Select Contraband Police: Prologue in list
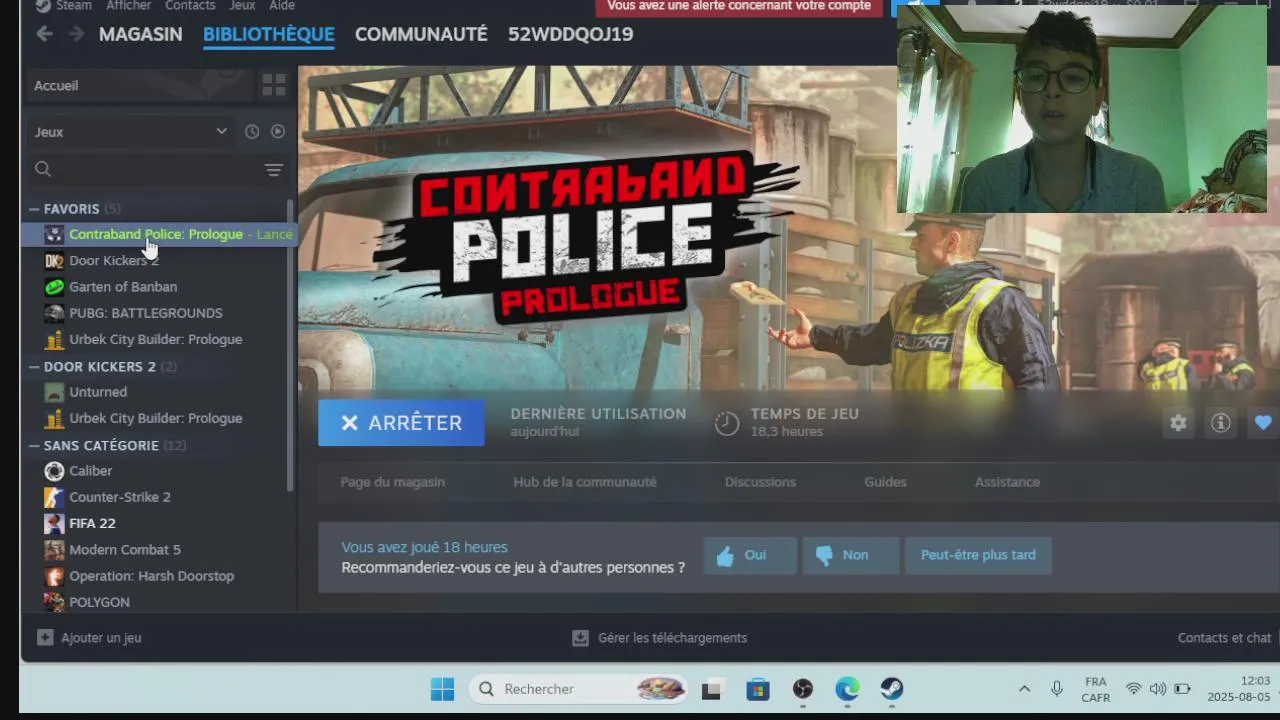The width and height of the screenshot is (1280, 720). point(156,234)
